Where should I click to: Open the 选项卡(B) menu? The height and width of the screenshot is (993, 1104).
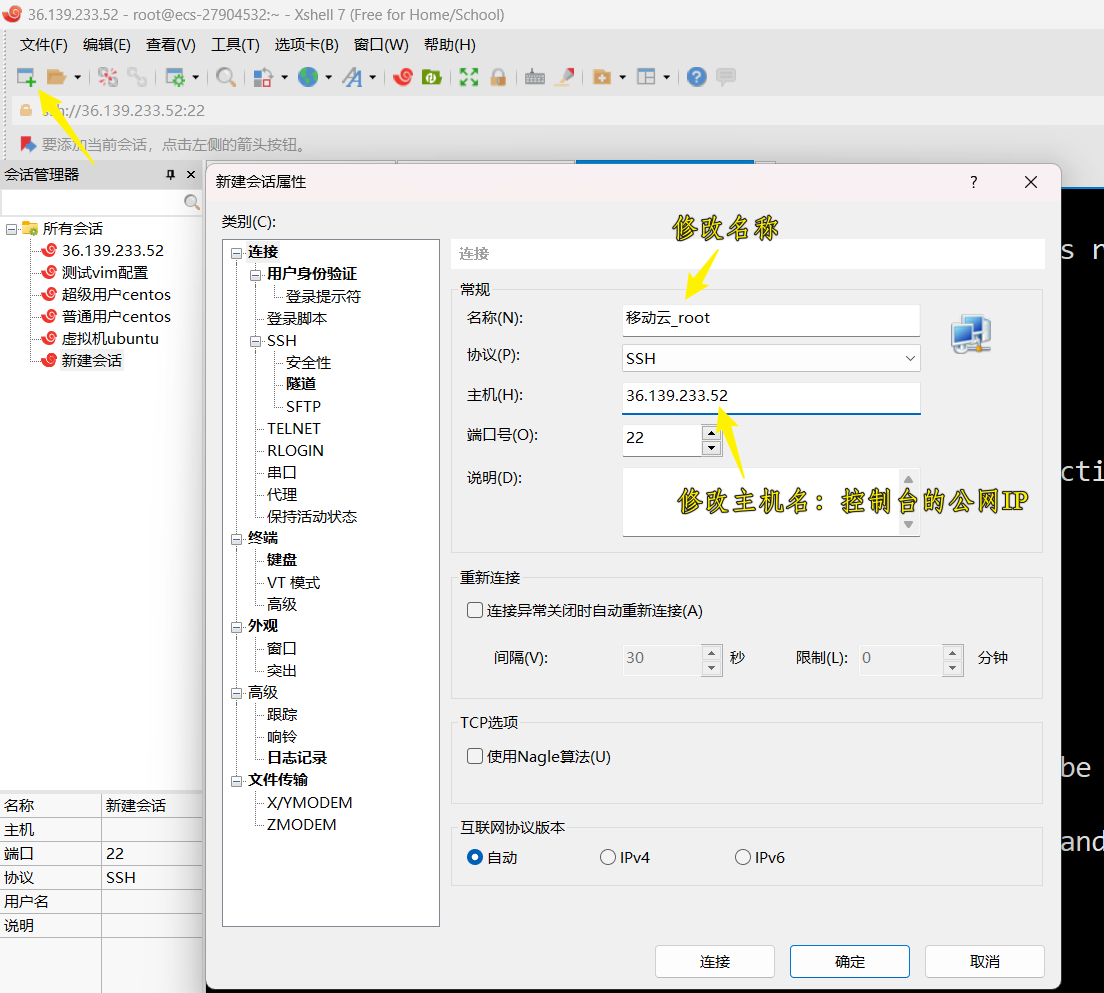(x=306, y=45)
